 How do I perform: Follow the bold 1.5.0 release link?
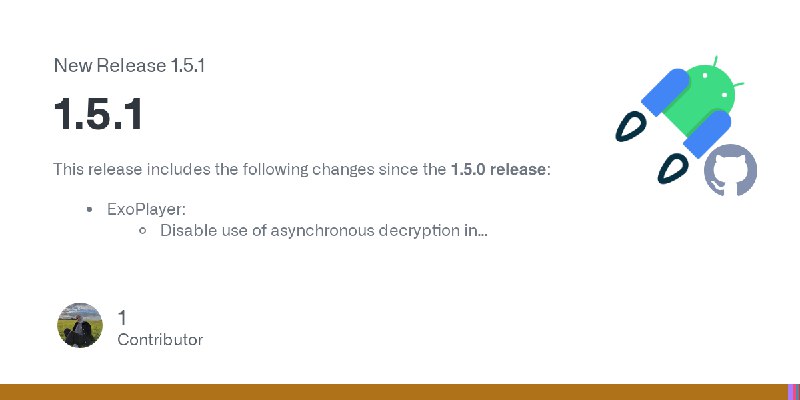[498, 169]
